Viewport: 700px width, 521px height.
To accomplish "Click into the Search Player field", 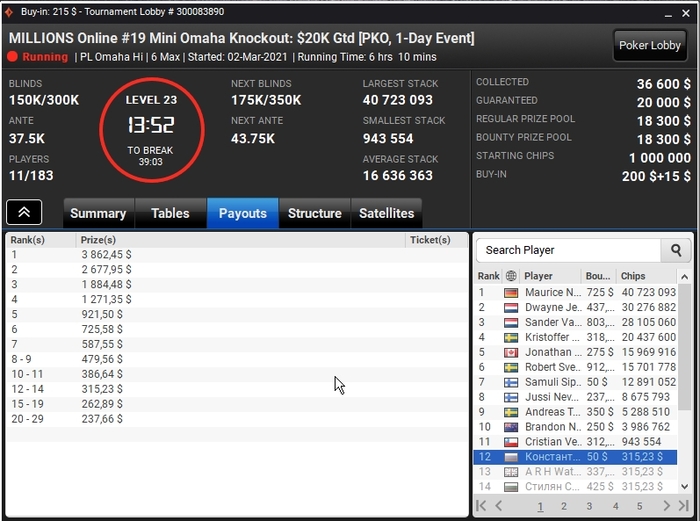I will tap(568, 250).
